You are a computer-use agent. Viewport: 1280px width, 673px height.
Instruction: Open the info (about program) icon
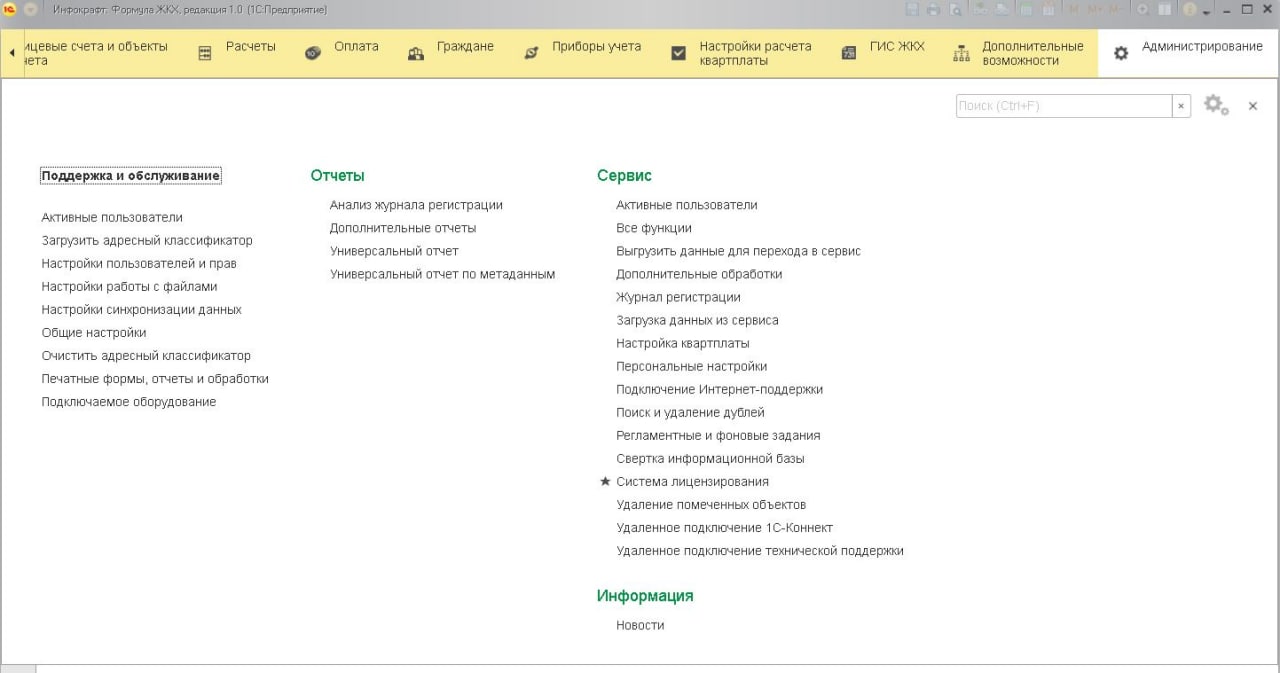click(1188, 10)
